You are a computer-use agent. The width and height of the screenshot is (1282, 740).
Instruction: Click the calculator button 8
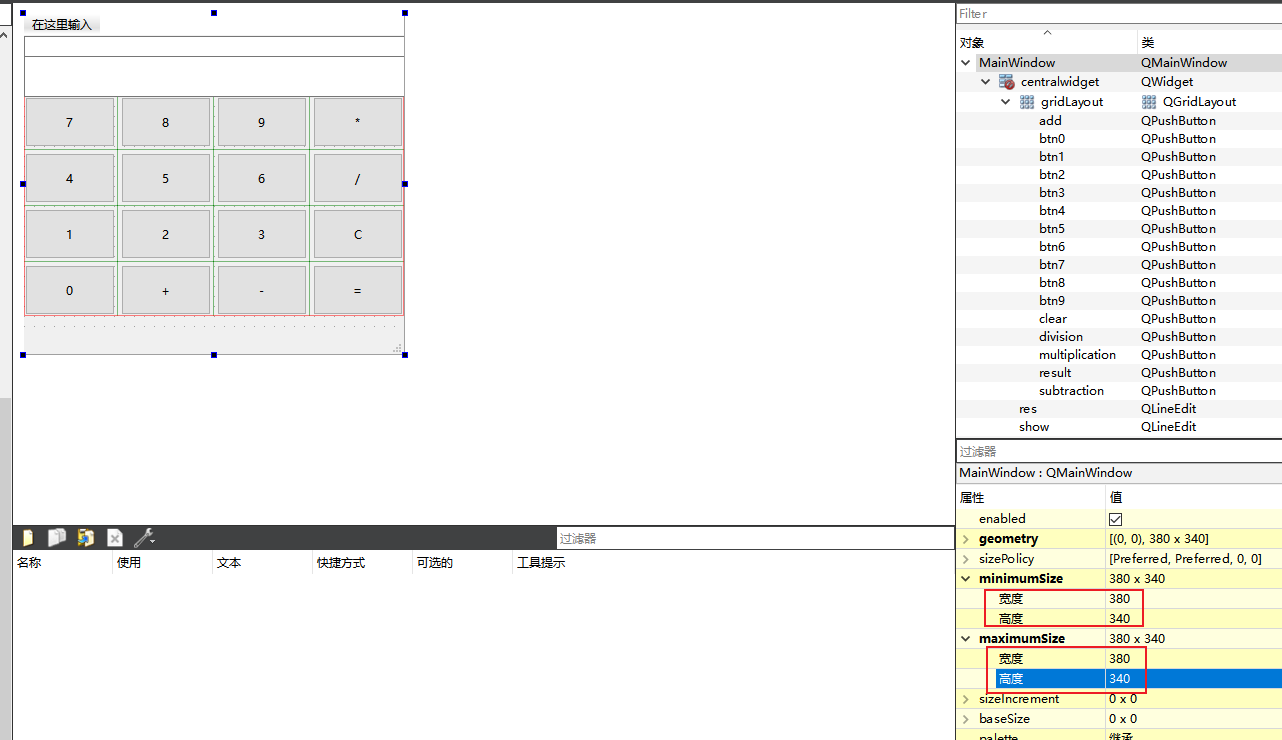pyautogui.click(x=166, y=123)
